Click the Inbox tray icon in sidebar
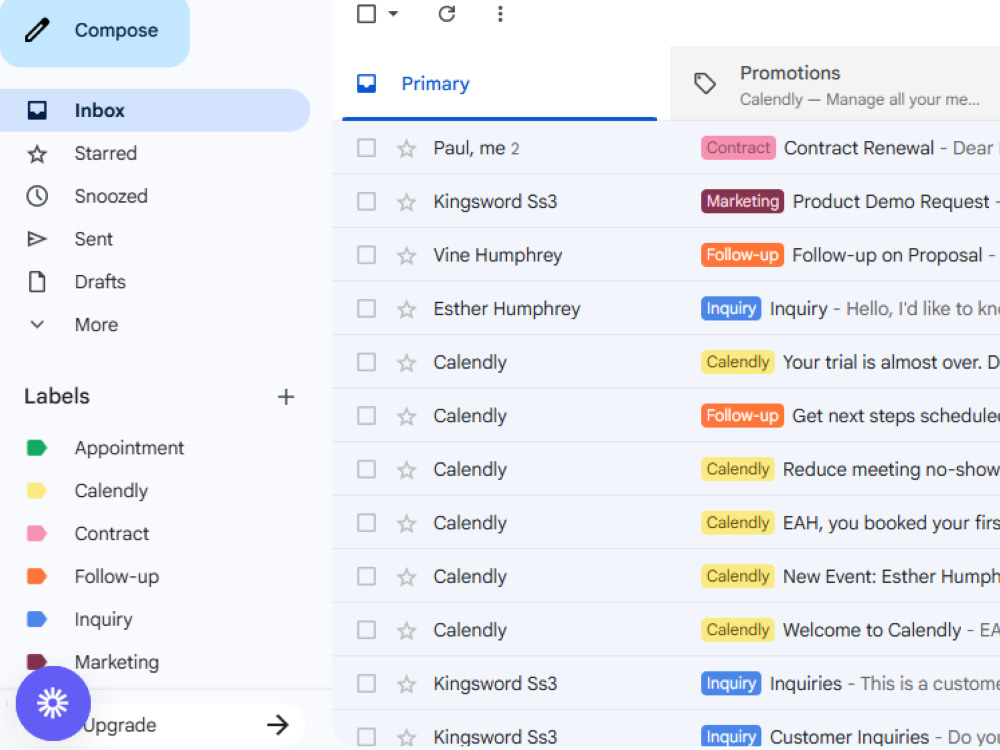Image resolution: width=1000 pixels, height=750 pixels. 36,110
